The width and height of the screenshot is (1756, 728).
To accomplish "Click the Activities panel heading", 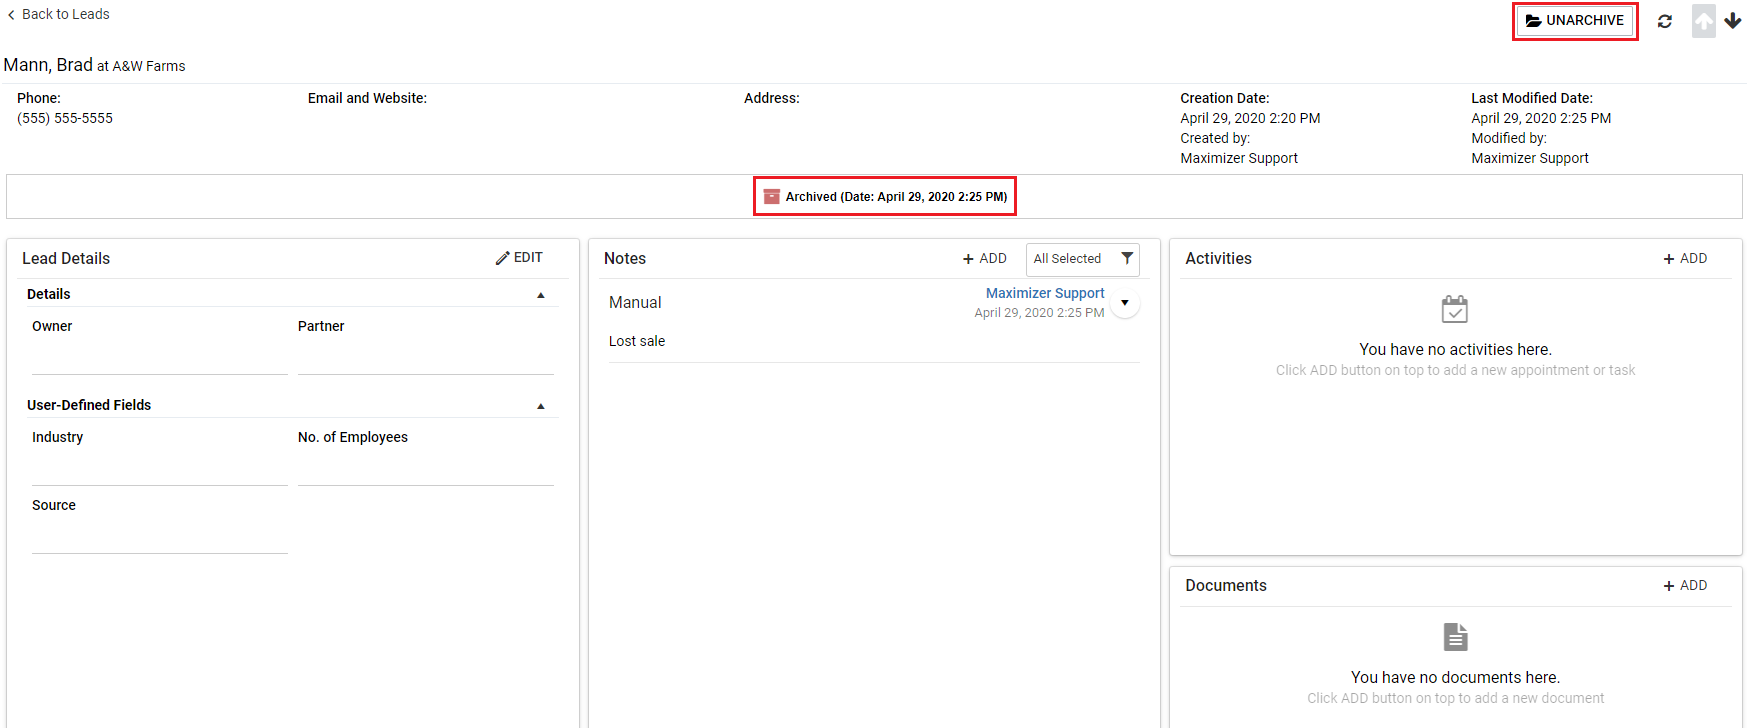I will click(1218, 258).
